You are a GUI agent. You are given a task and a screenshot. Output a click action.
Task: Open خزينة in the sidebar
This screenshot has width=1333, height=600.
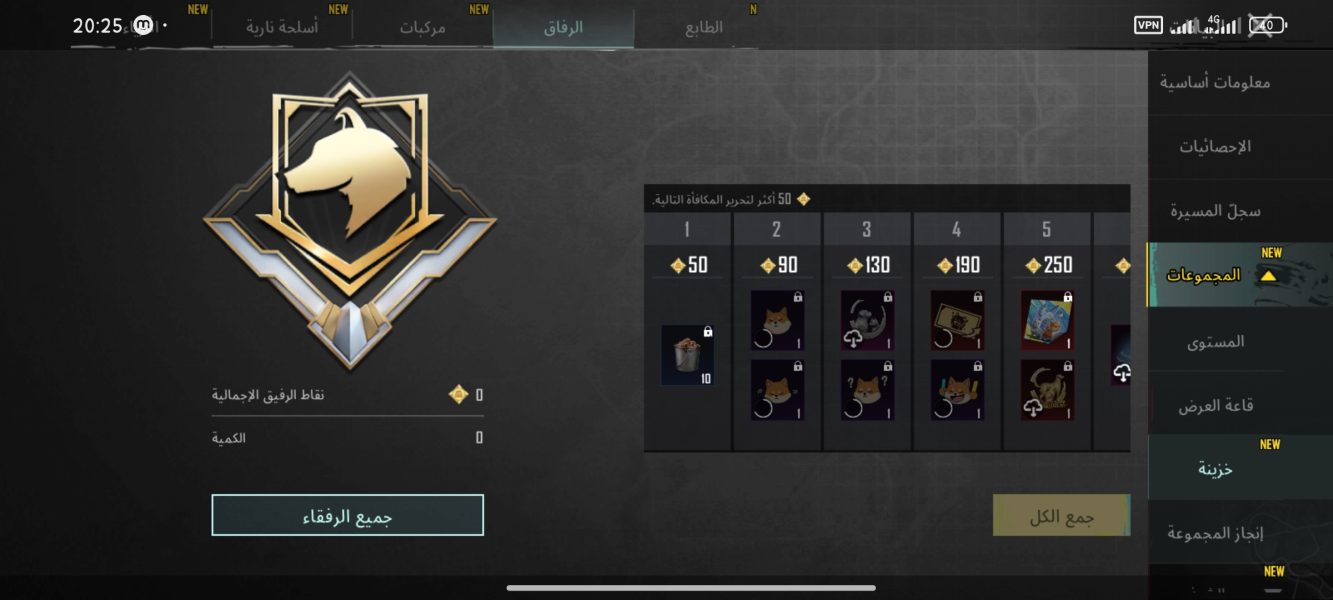(x=1215, y=469)
